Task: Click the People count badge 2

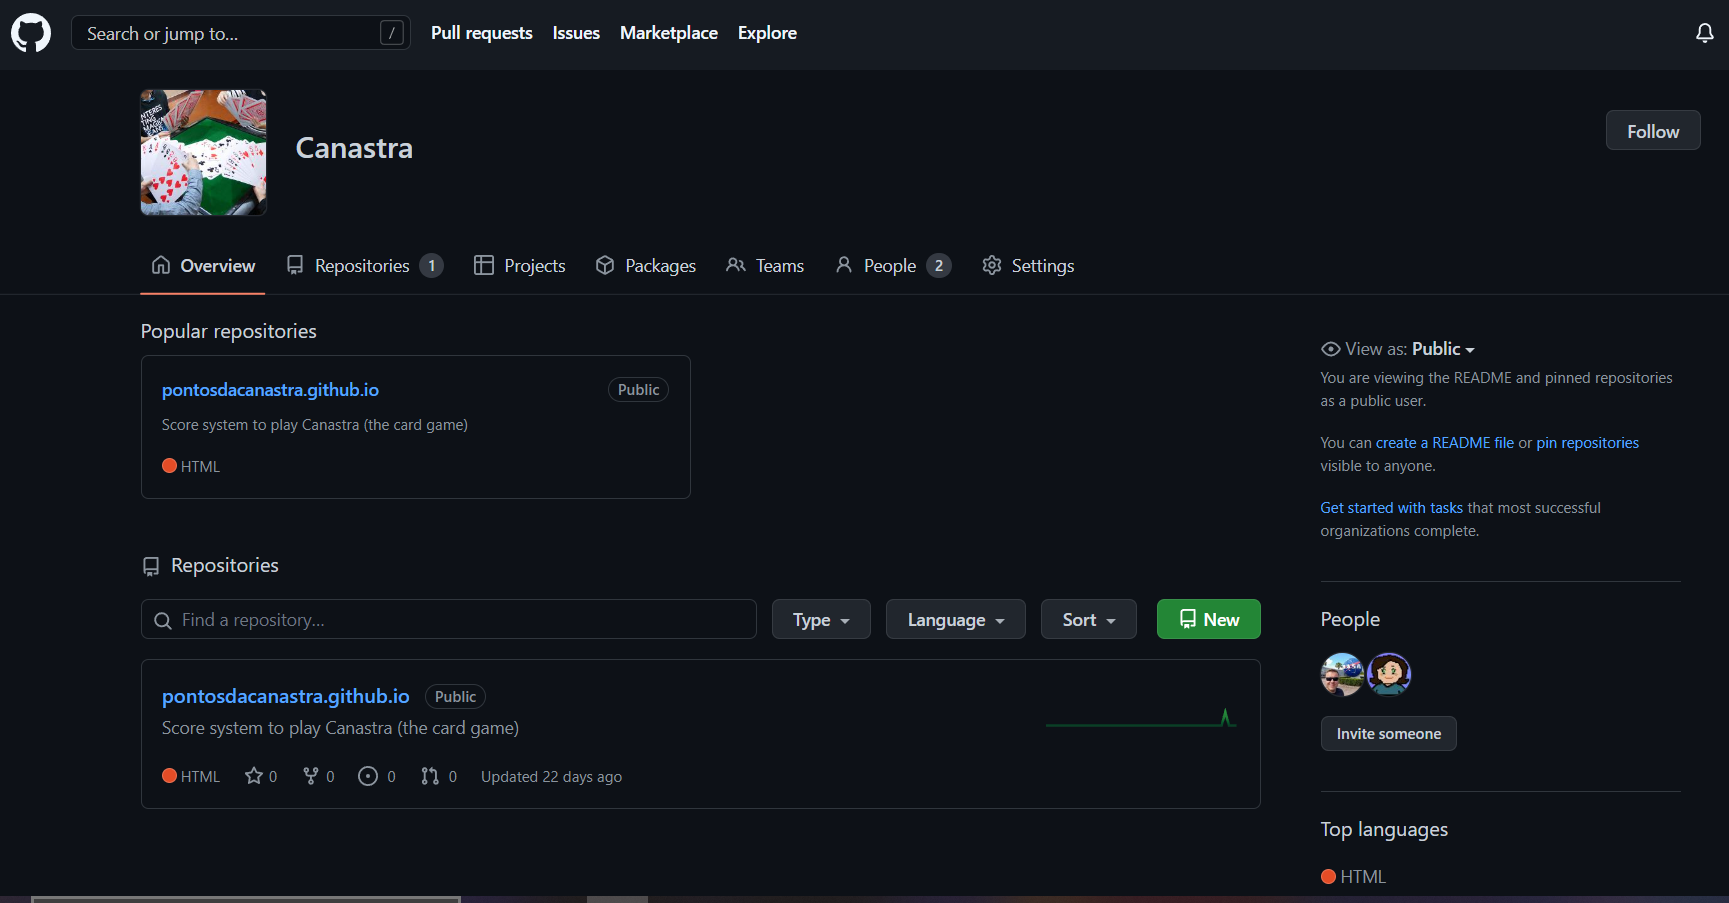Action: click(938, 266)
